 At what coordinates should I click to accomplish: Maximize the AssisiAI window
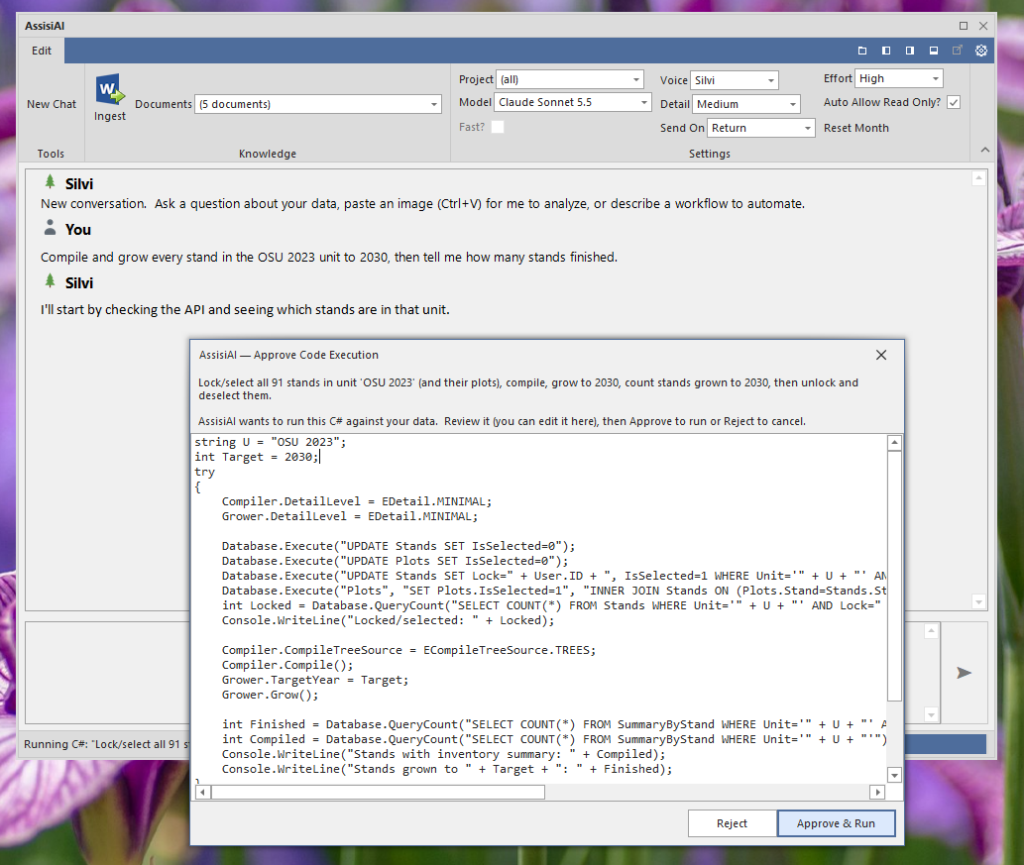[963, 25]
